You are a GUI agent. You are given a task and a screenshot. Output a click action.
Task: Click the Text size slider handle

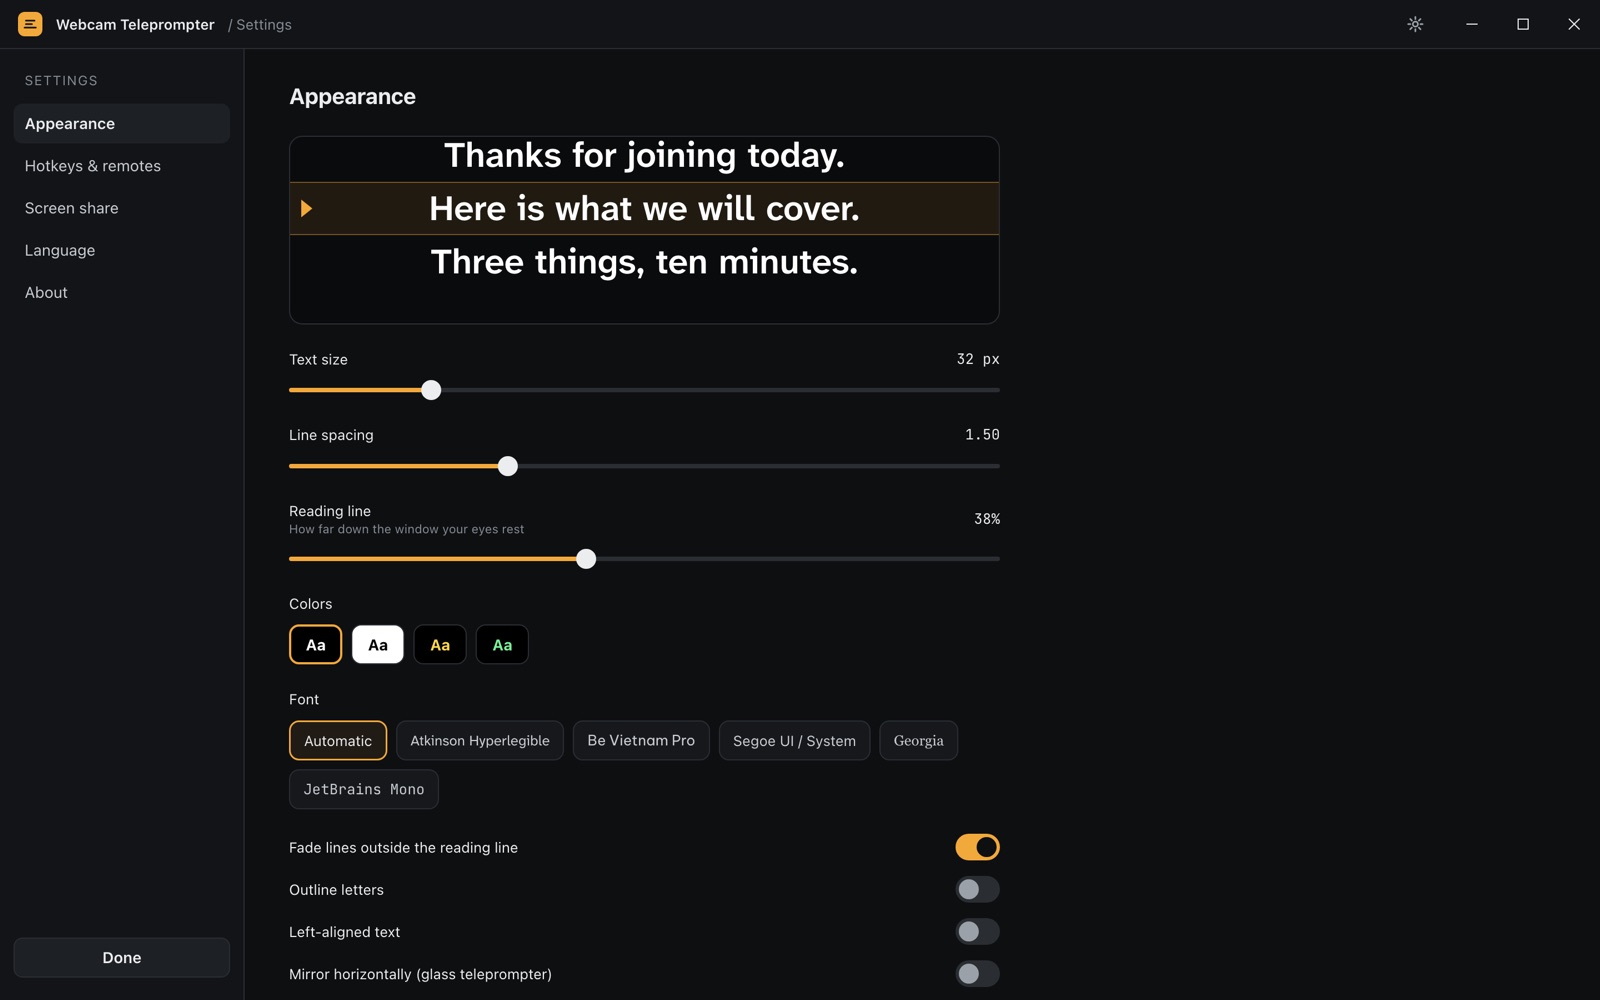pyautogui.click(x=431, y=390)
